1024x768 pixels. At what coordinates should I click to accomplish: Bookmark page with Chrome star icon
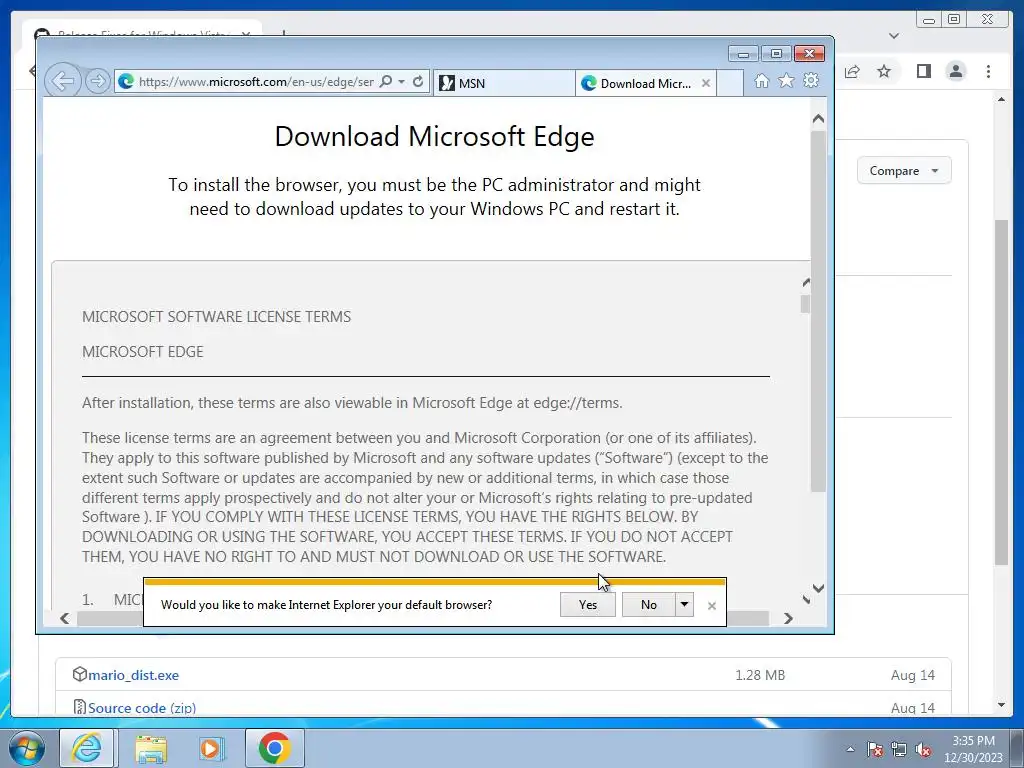[x=884, y=71]
